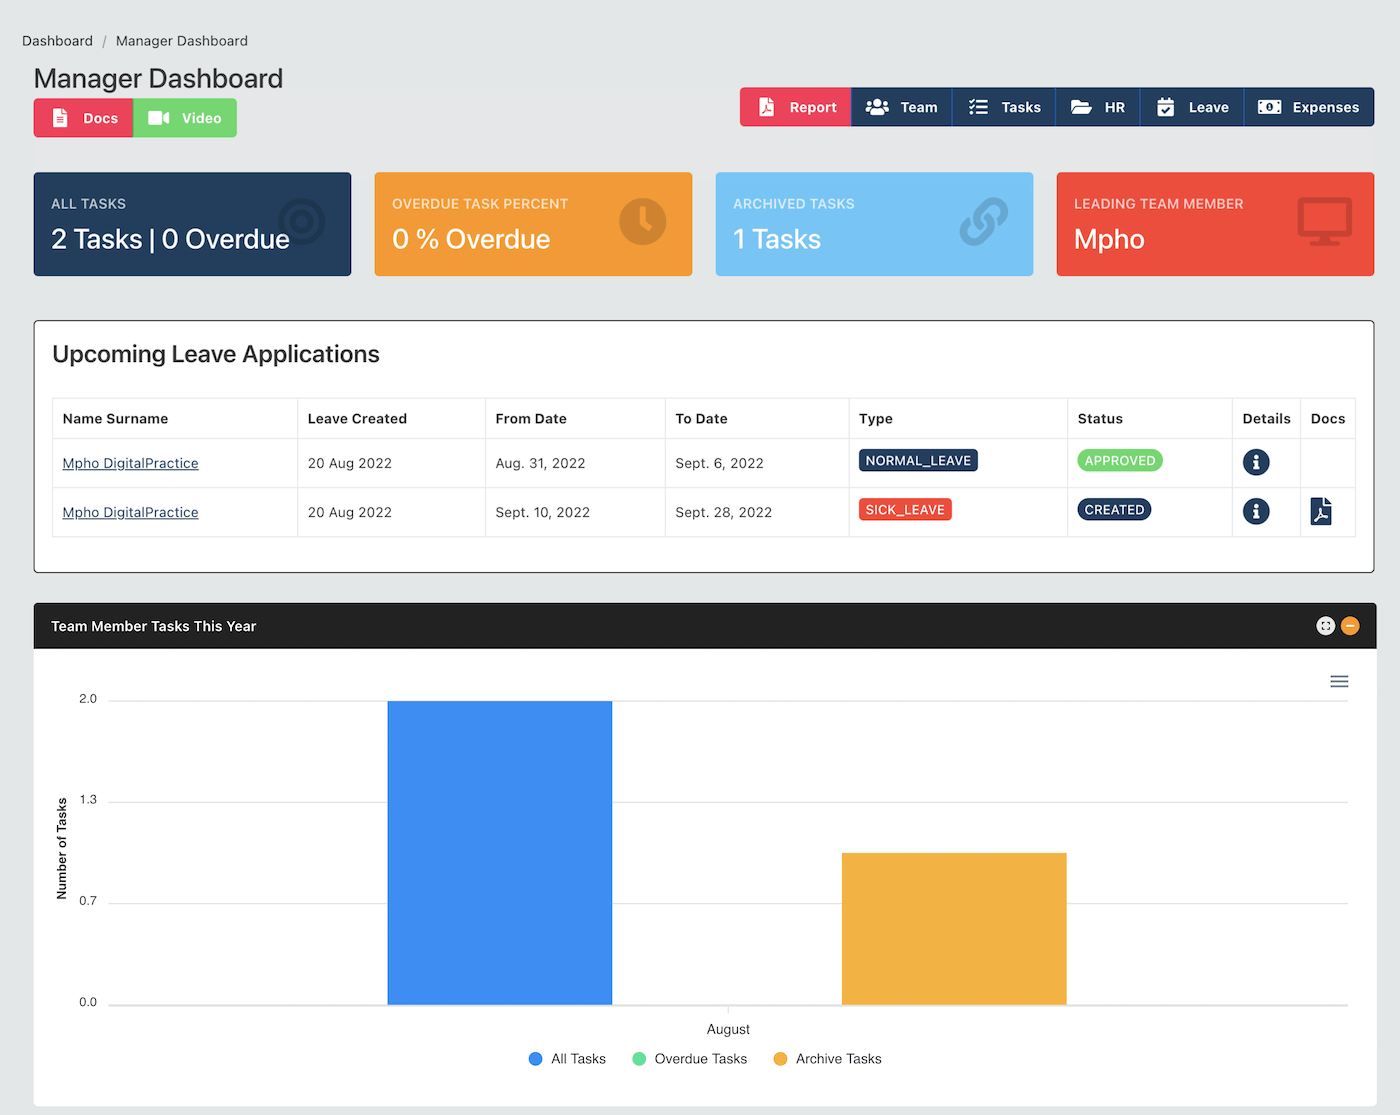Click the Details column header
The image size is (1400, 1115).
pos(1266,419)
